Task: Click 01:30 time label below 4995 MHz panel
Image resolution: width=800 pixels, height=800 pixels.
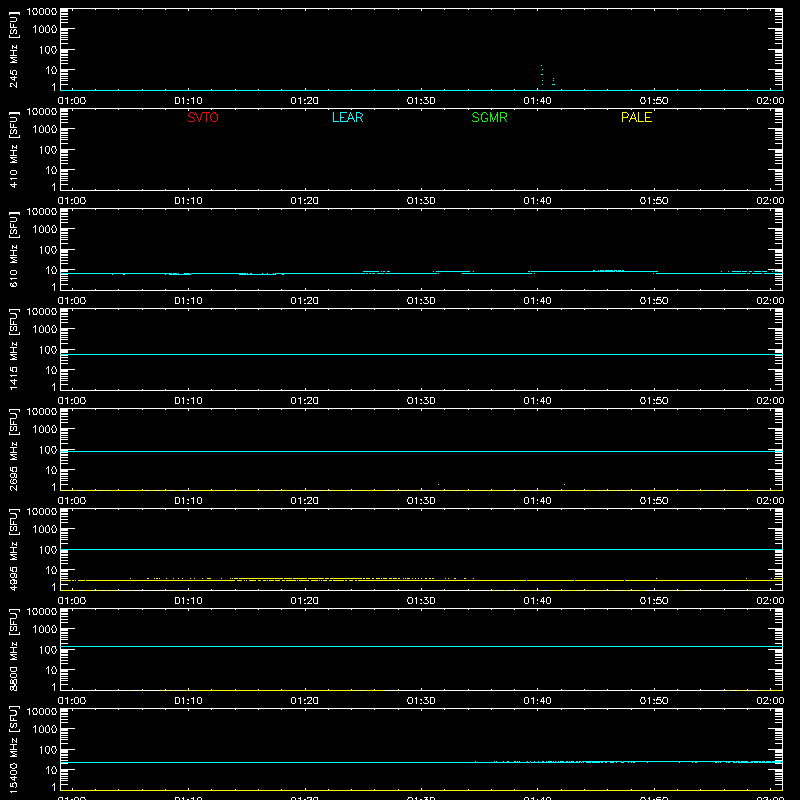Action: coord(421,601)
